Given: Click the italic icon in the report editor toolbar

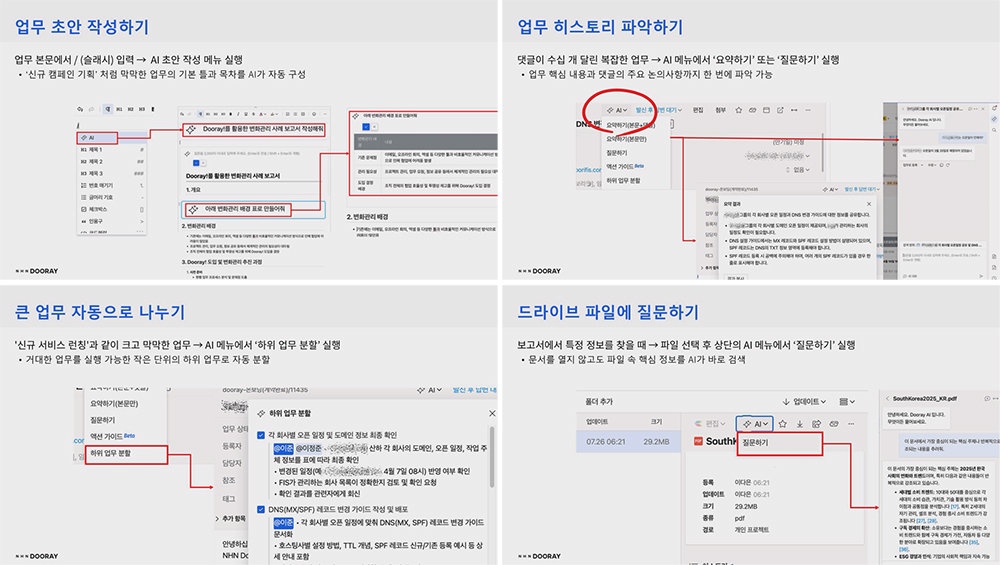Looking at the screenshot, I should click(237, 114).
